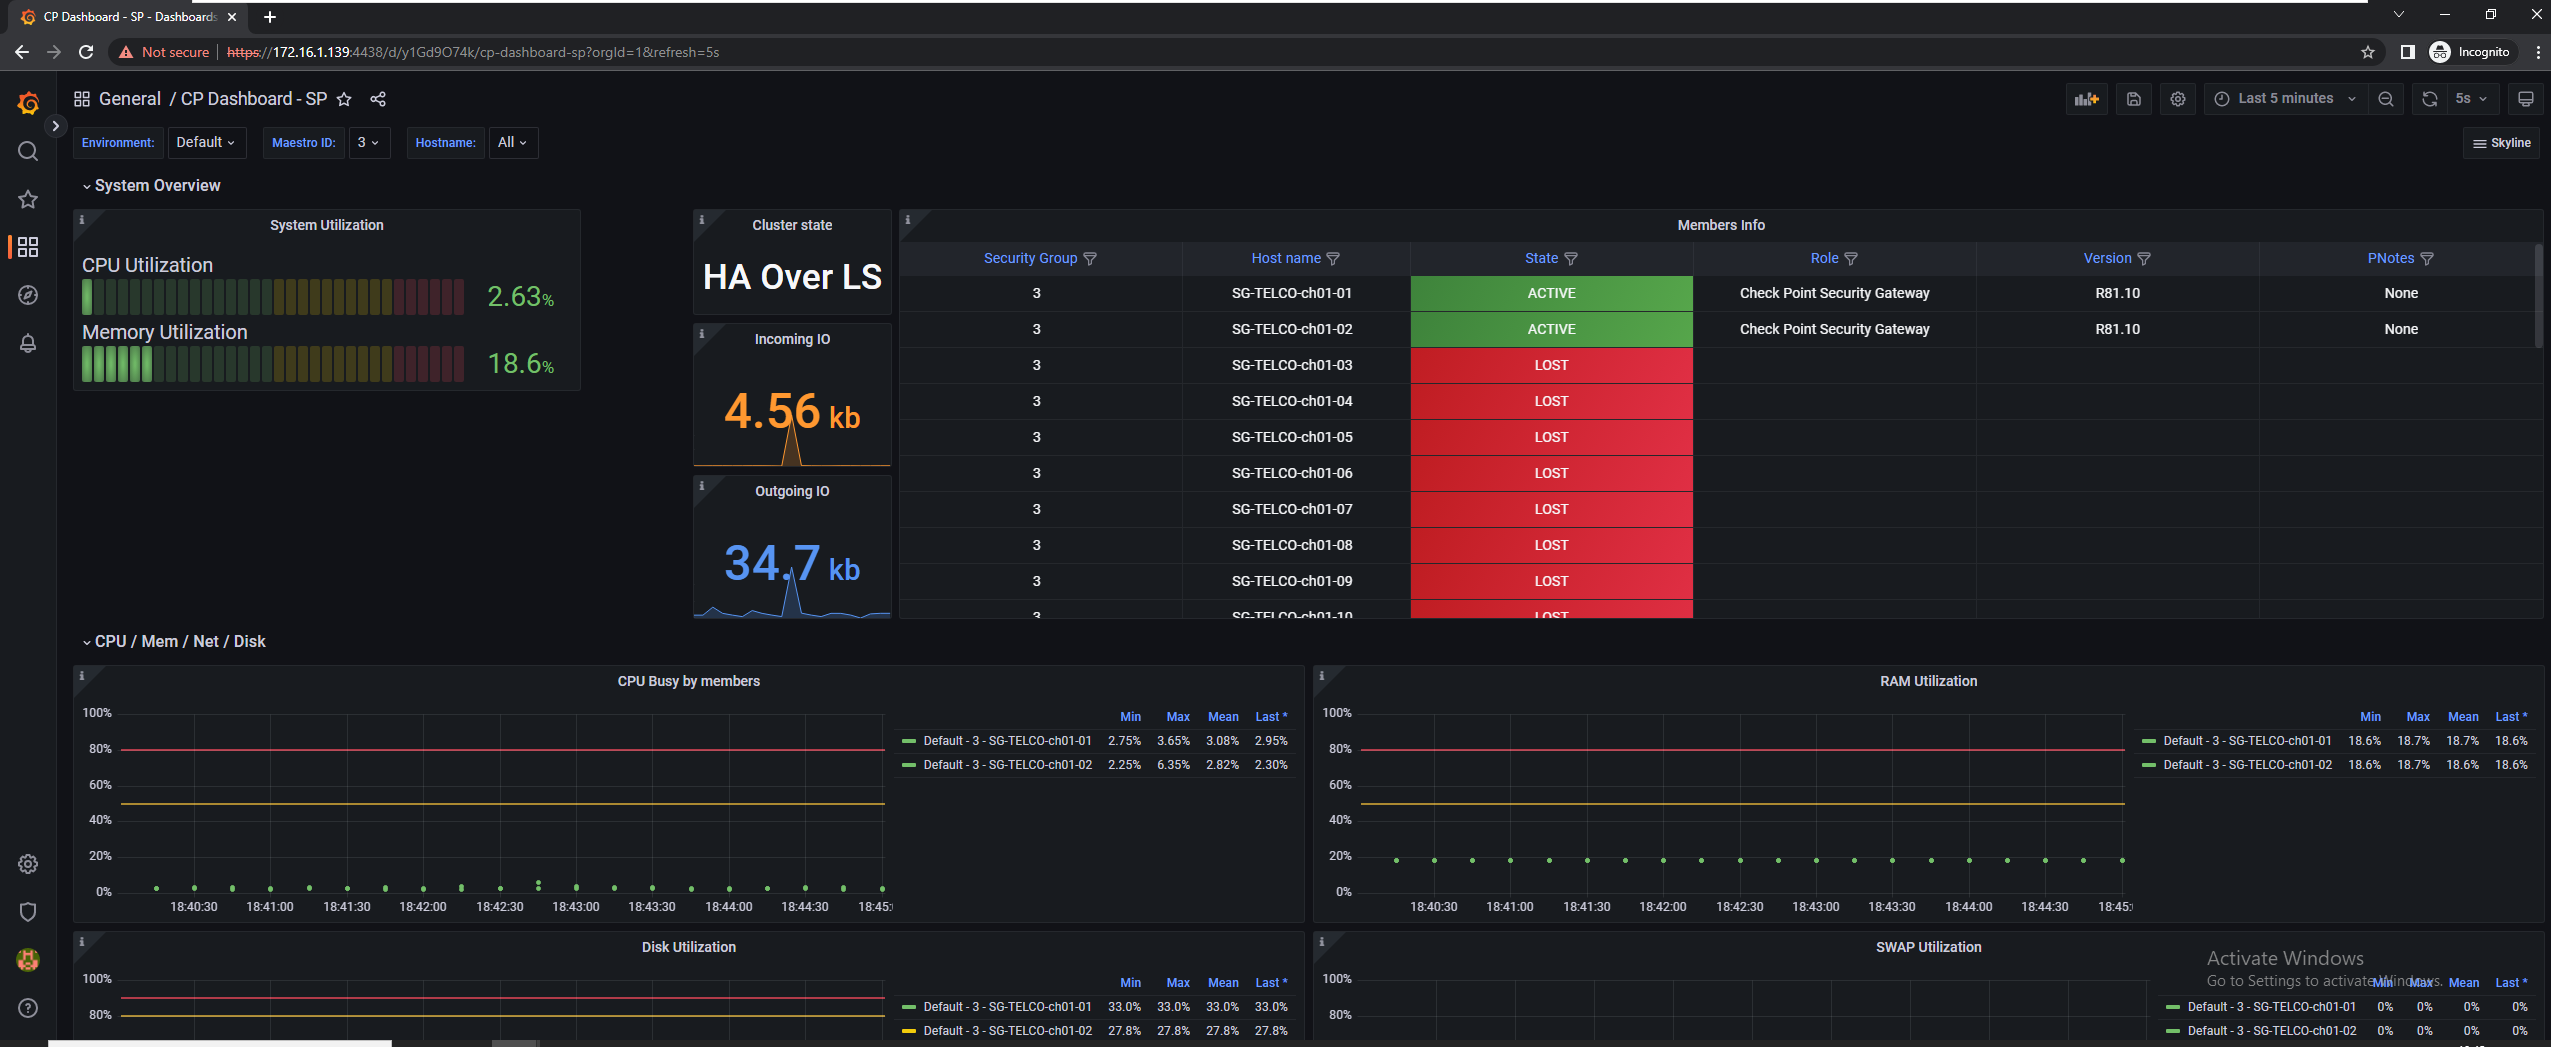Open the Server Admin shield icon
This screenshot has width=2551, height=1047.
click(x=28, y=912)
